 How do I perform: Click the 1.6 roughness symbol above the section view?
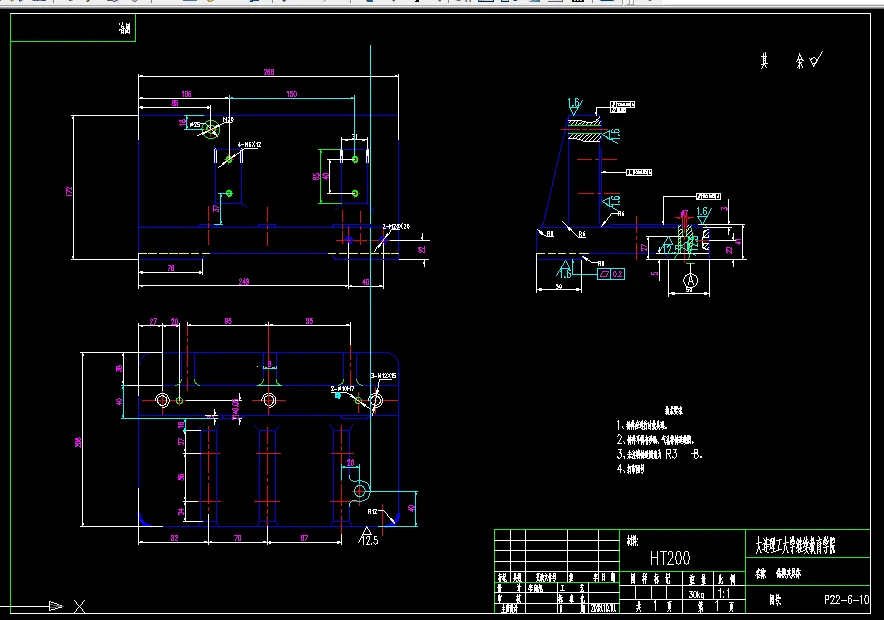point(574,106)
